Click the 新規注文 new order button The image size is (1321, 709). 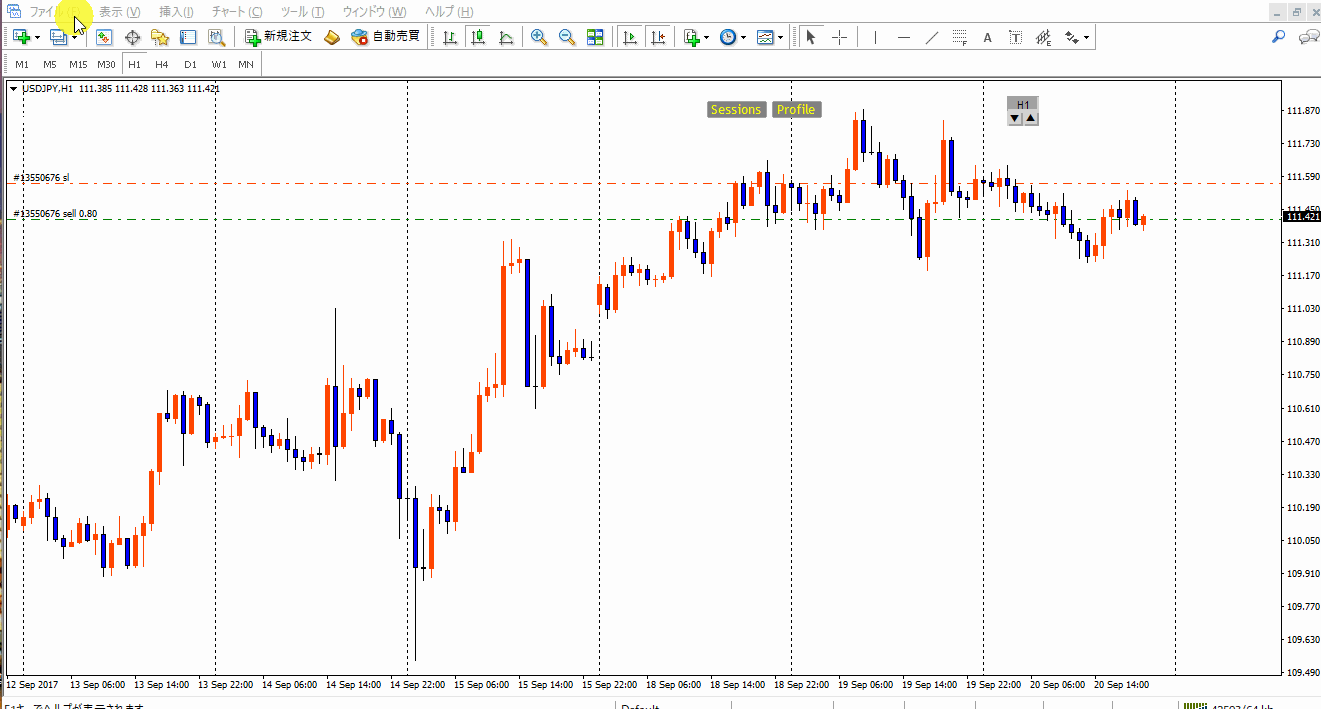point(279,37)
